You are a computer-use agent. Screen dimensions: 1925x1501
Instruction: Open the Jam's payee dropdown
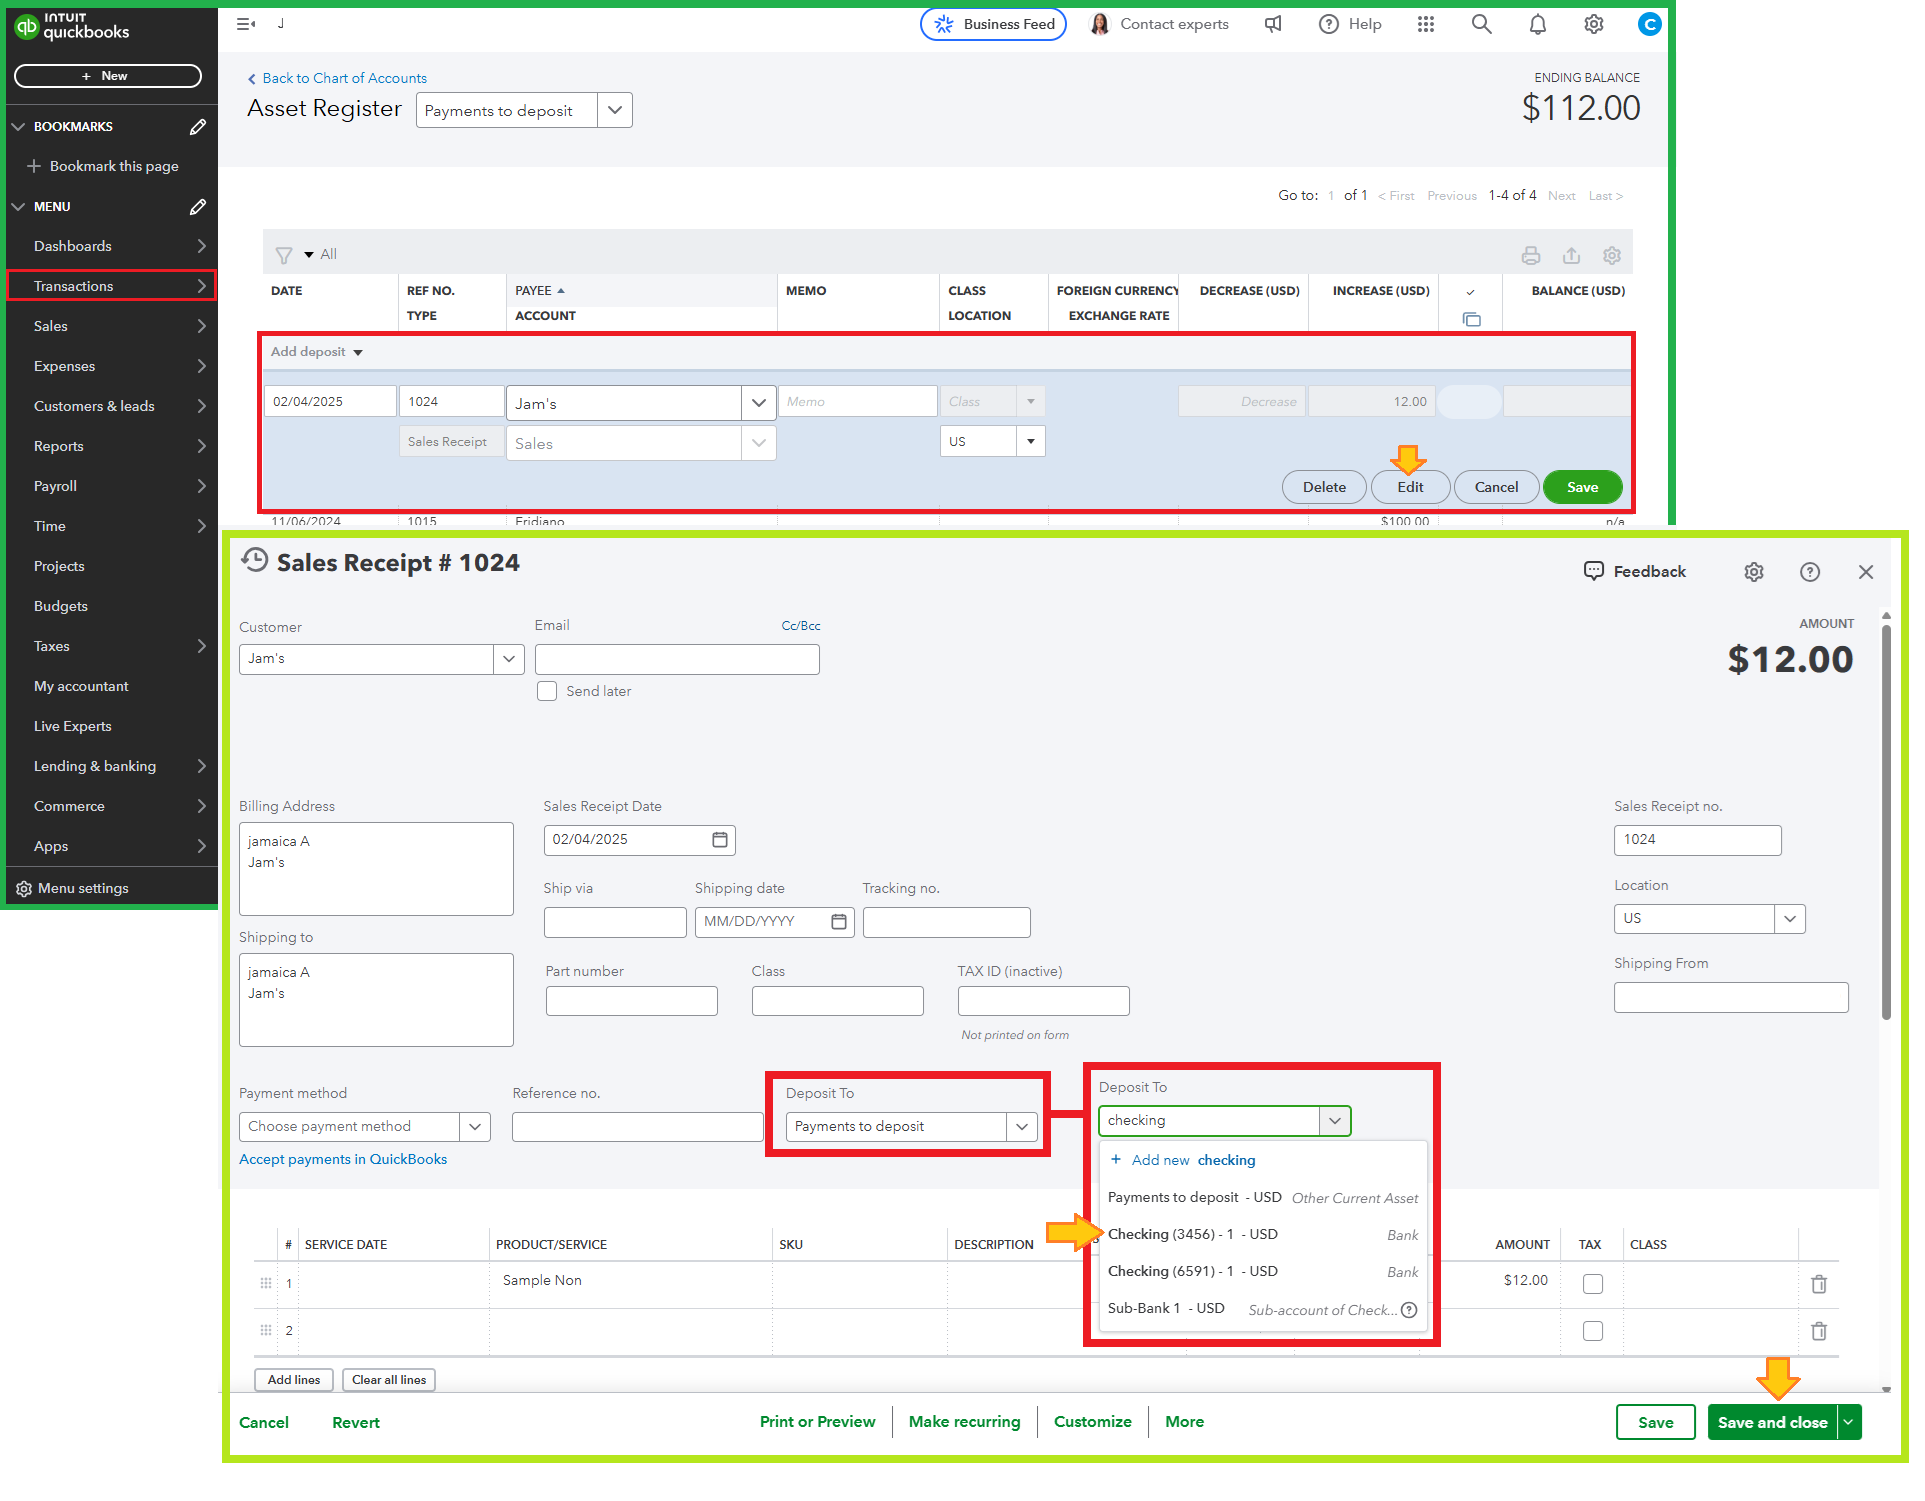click(x=758, y=403)
